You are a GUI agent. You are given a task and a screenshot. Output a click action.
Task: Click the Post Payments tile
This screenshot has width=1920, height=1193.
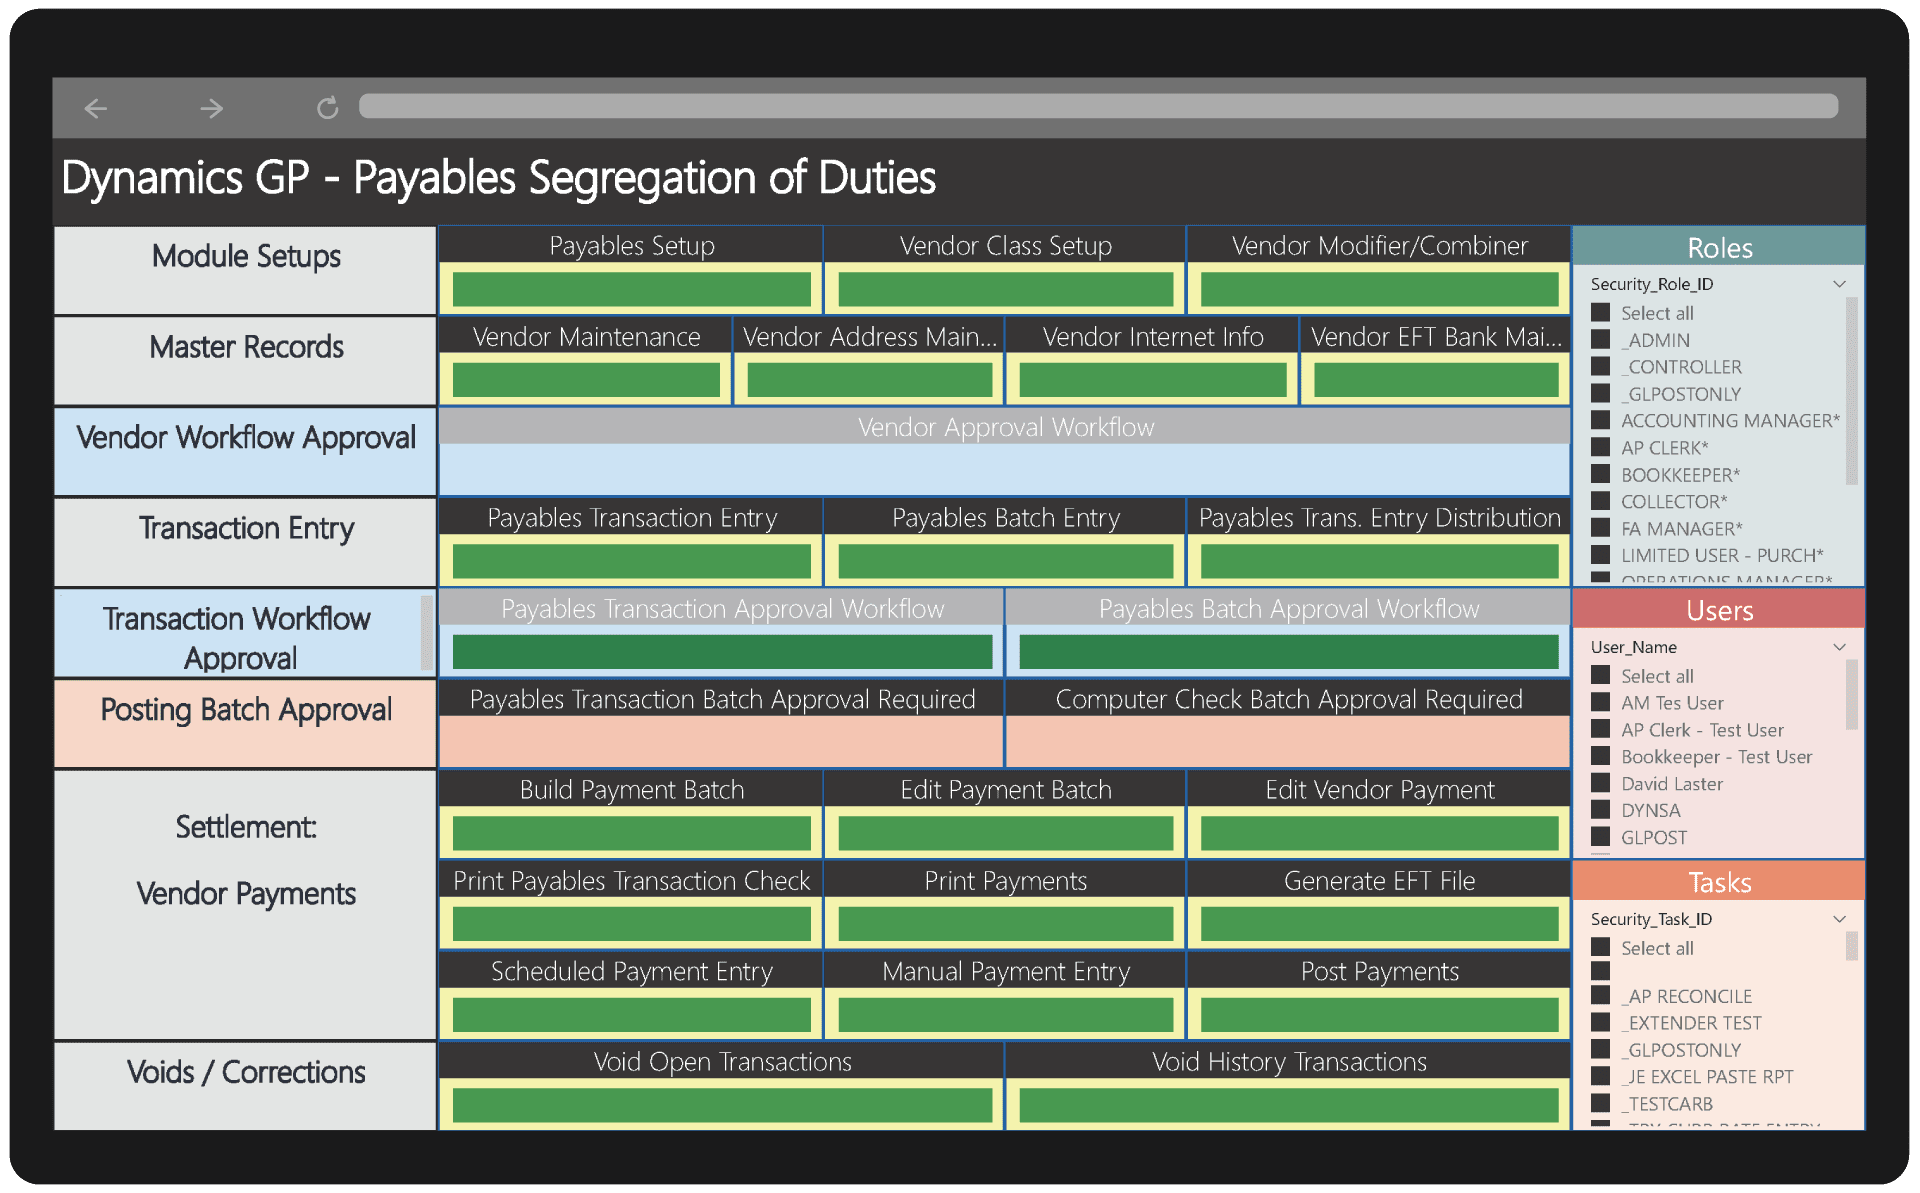(x=1378, y=971)
